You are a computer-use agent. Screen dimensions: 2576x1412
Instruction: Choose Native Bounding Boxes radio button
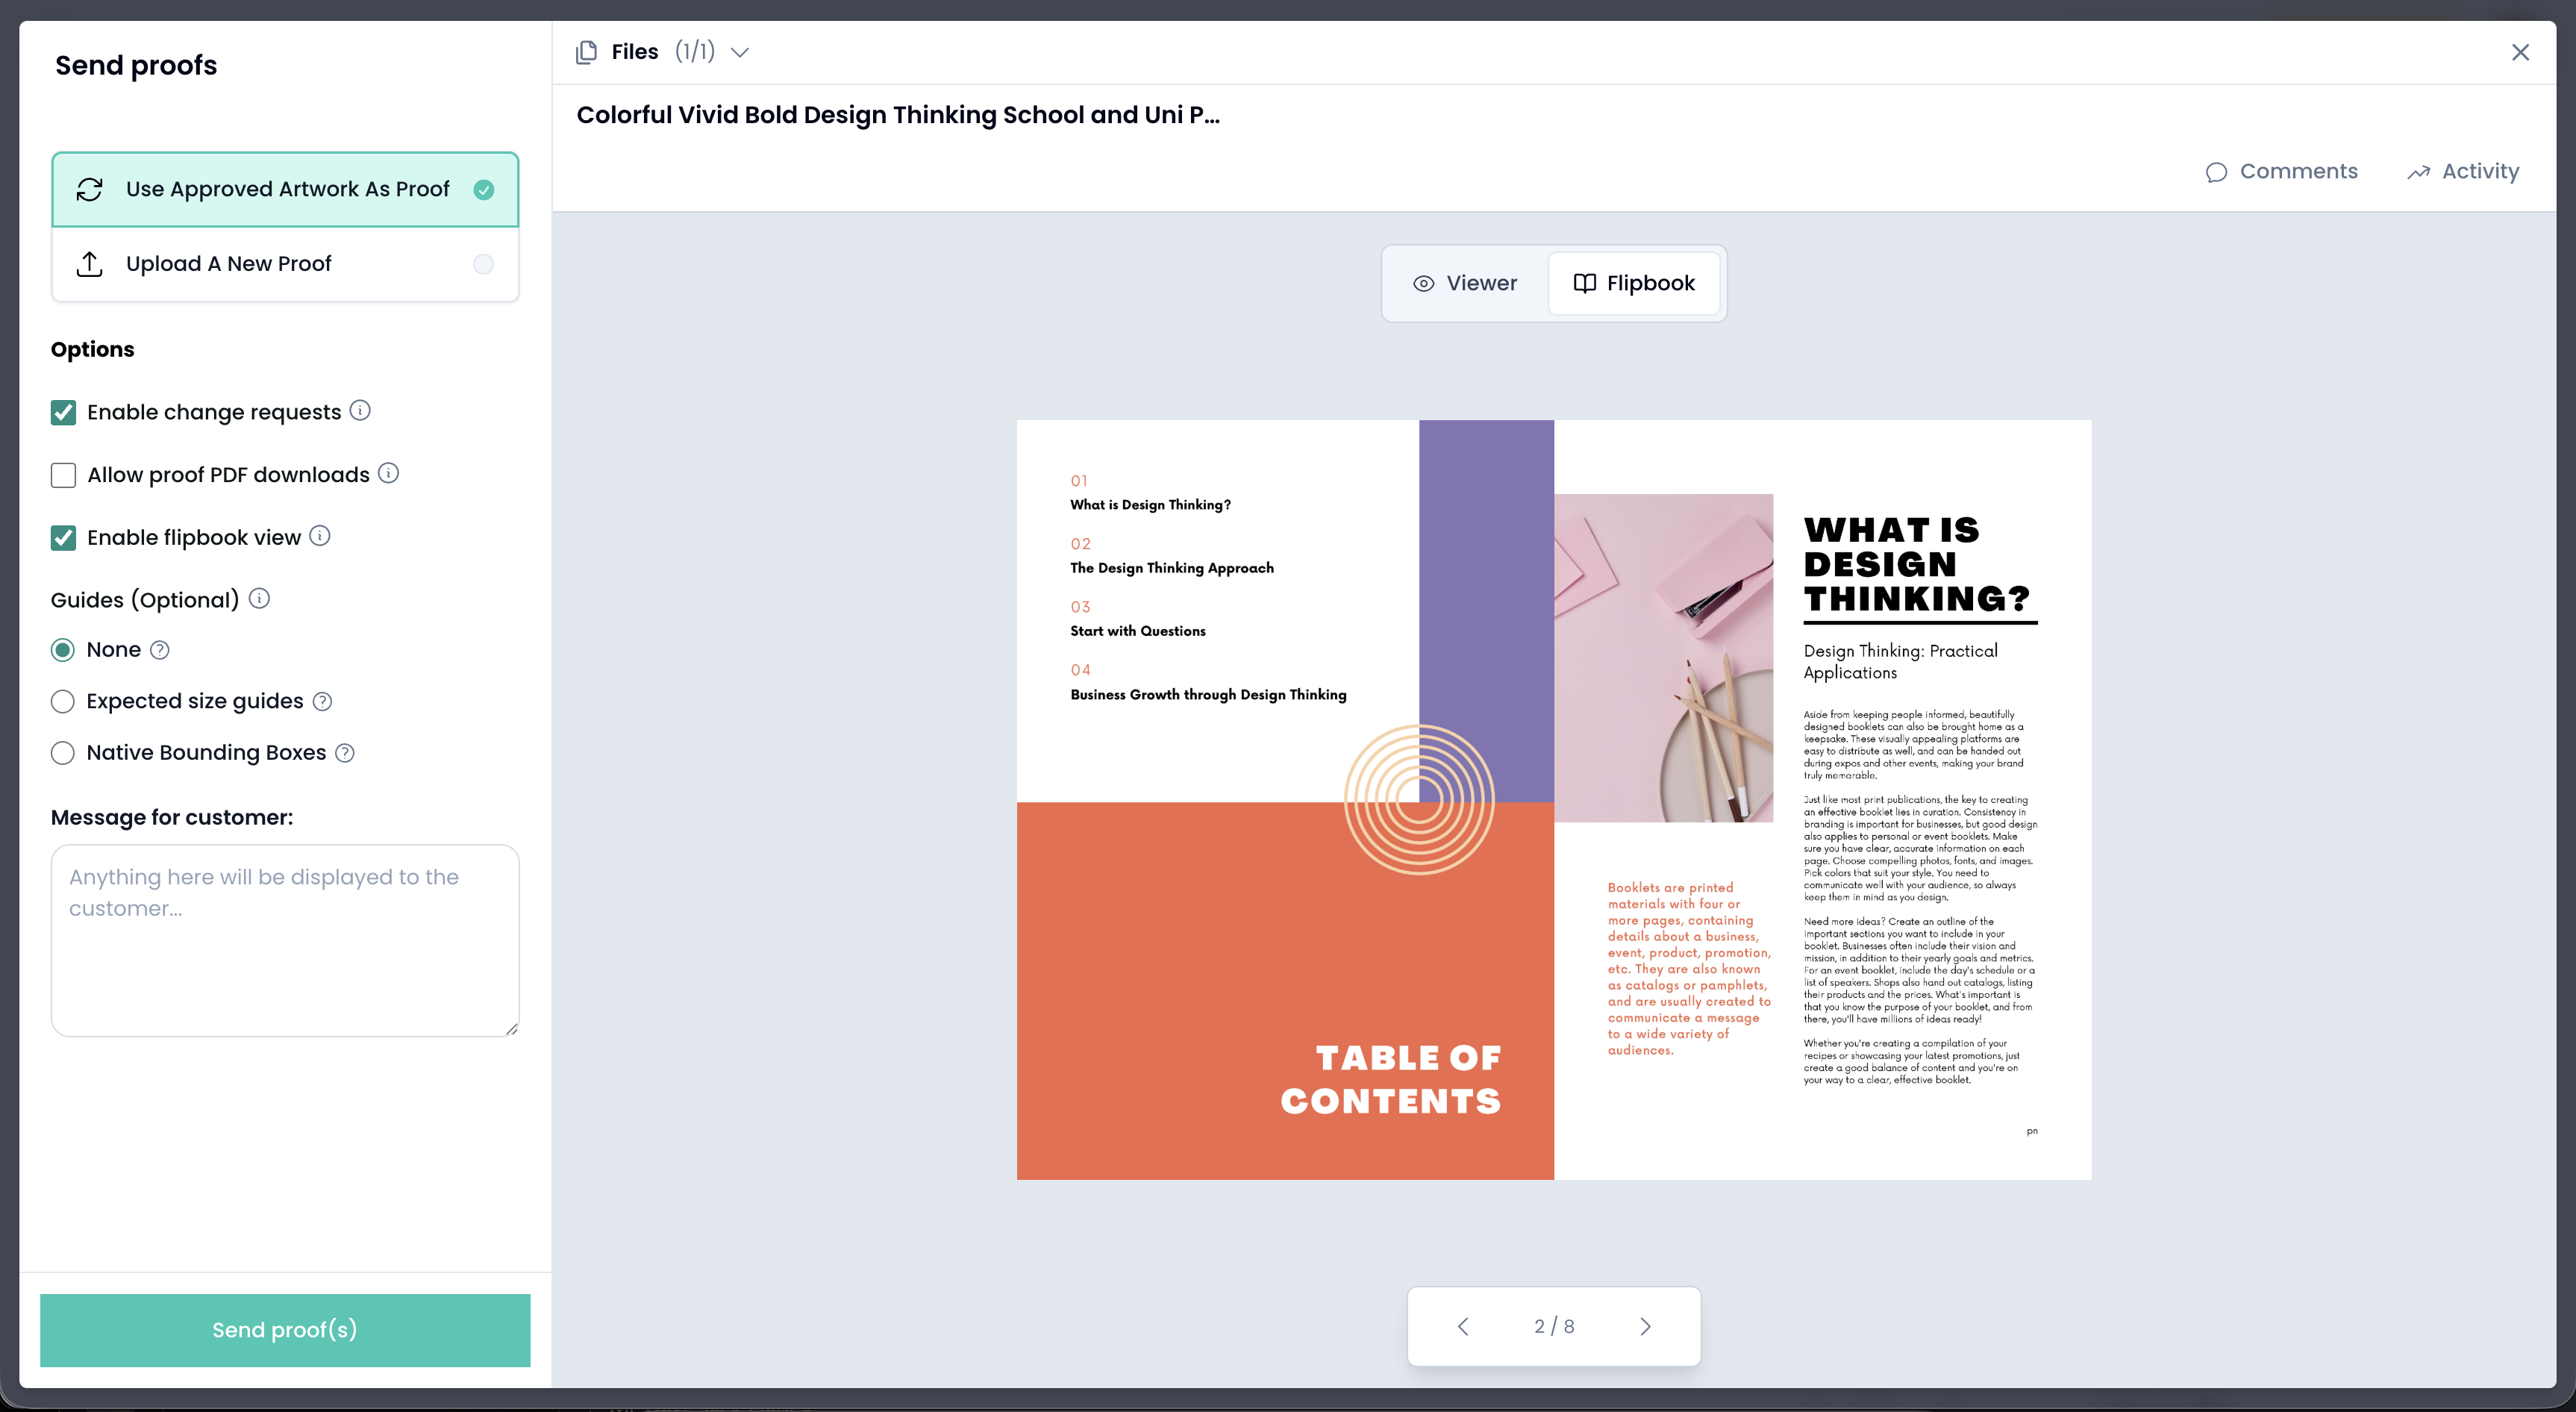[x=63, y=752]
